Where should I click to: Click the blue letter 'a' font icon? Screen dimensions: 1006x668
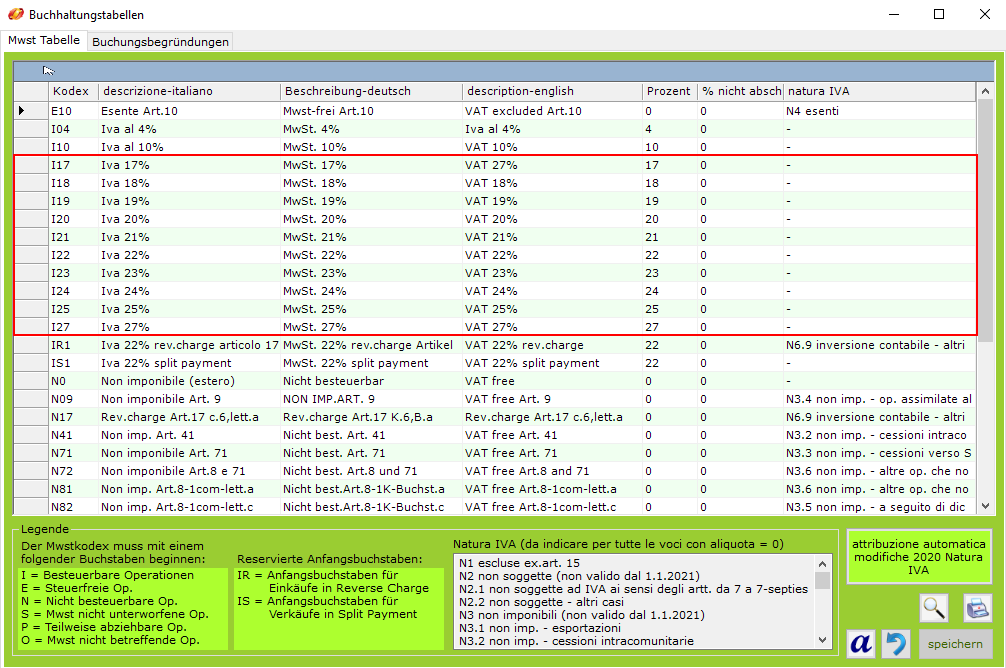coord(861,645)
